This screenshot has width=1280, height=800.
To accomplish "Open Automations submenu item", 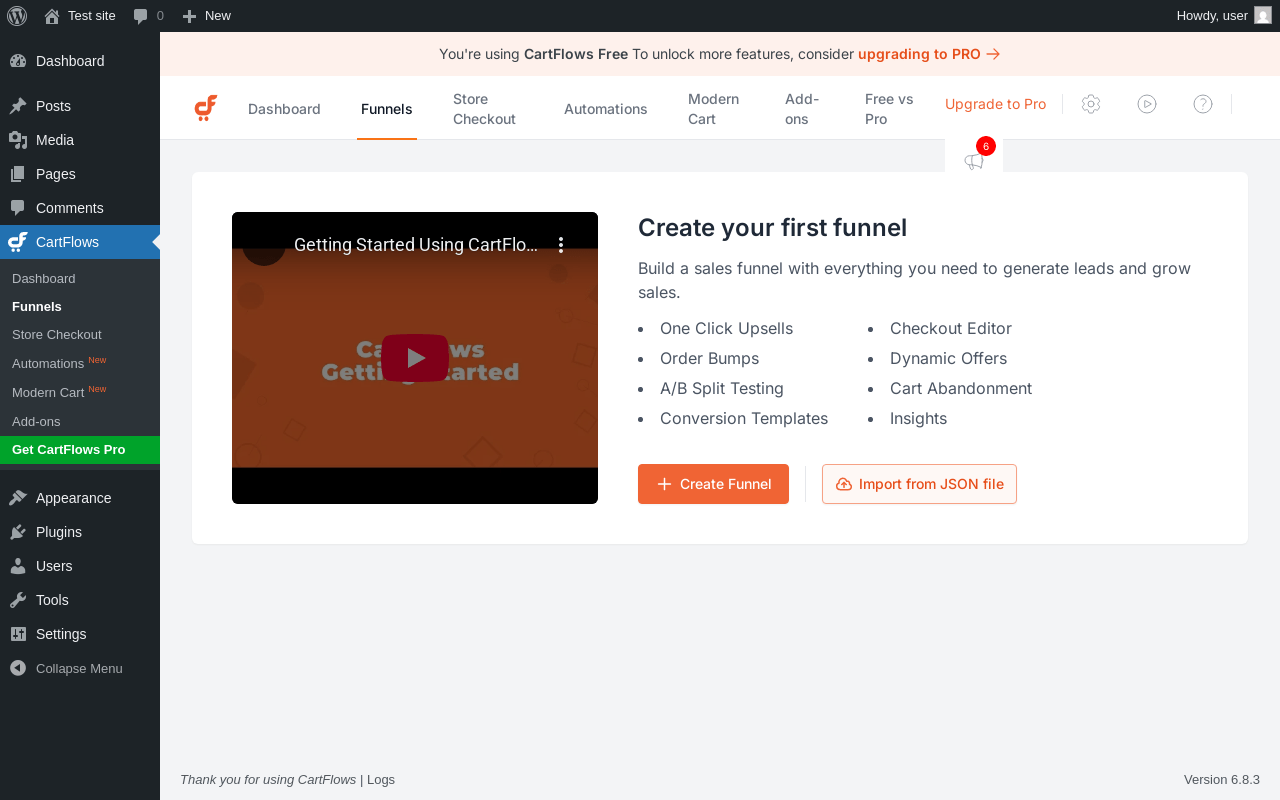I will [x=80, y=363].
